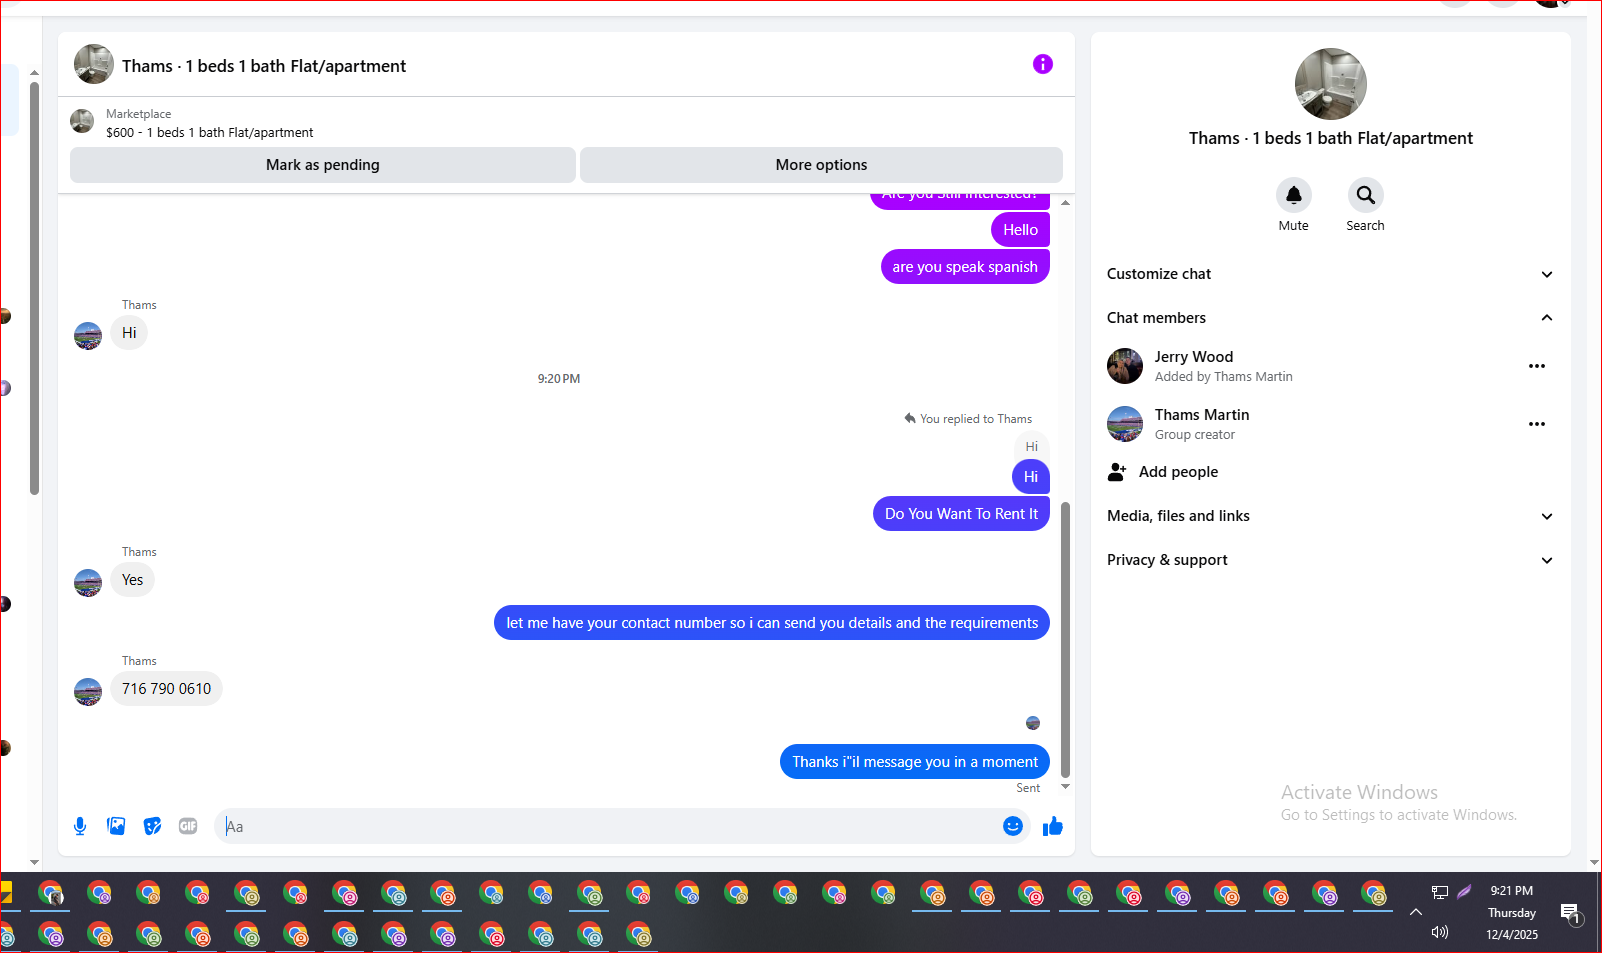This screenshot has height=953, width=1602.
Task: Expand Media, files and links section
Action: click(x=1330, y=516)
